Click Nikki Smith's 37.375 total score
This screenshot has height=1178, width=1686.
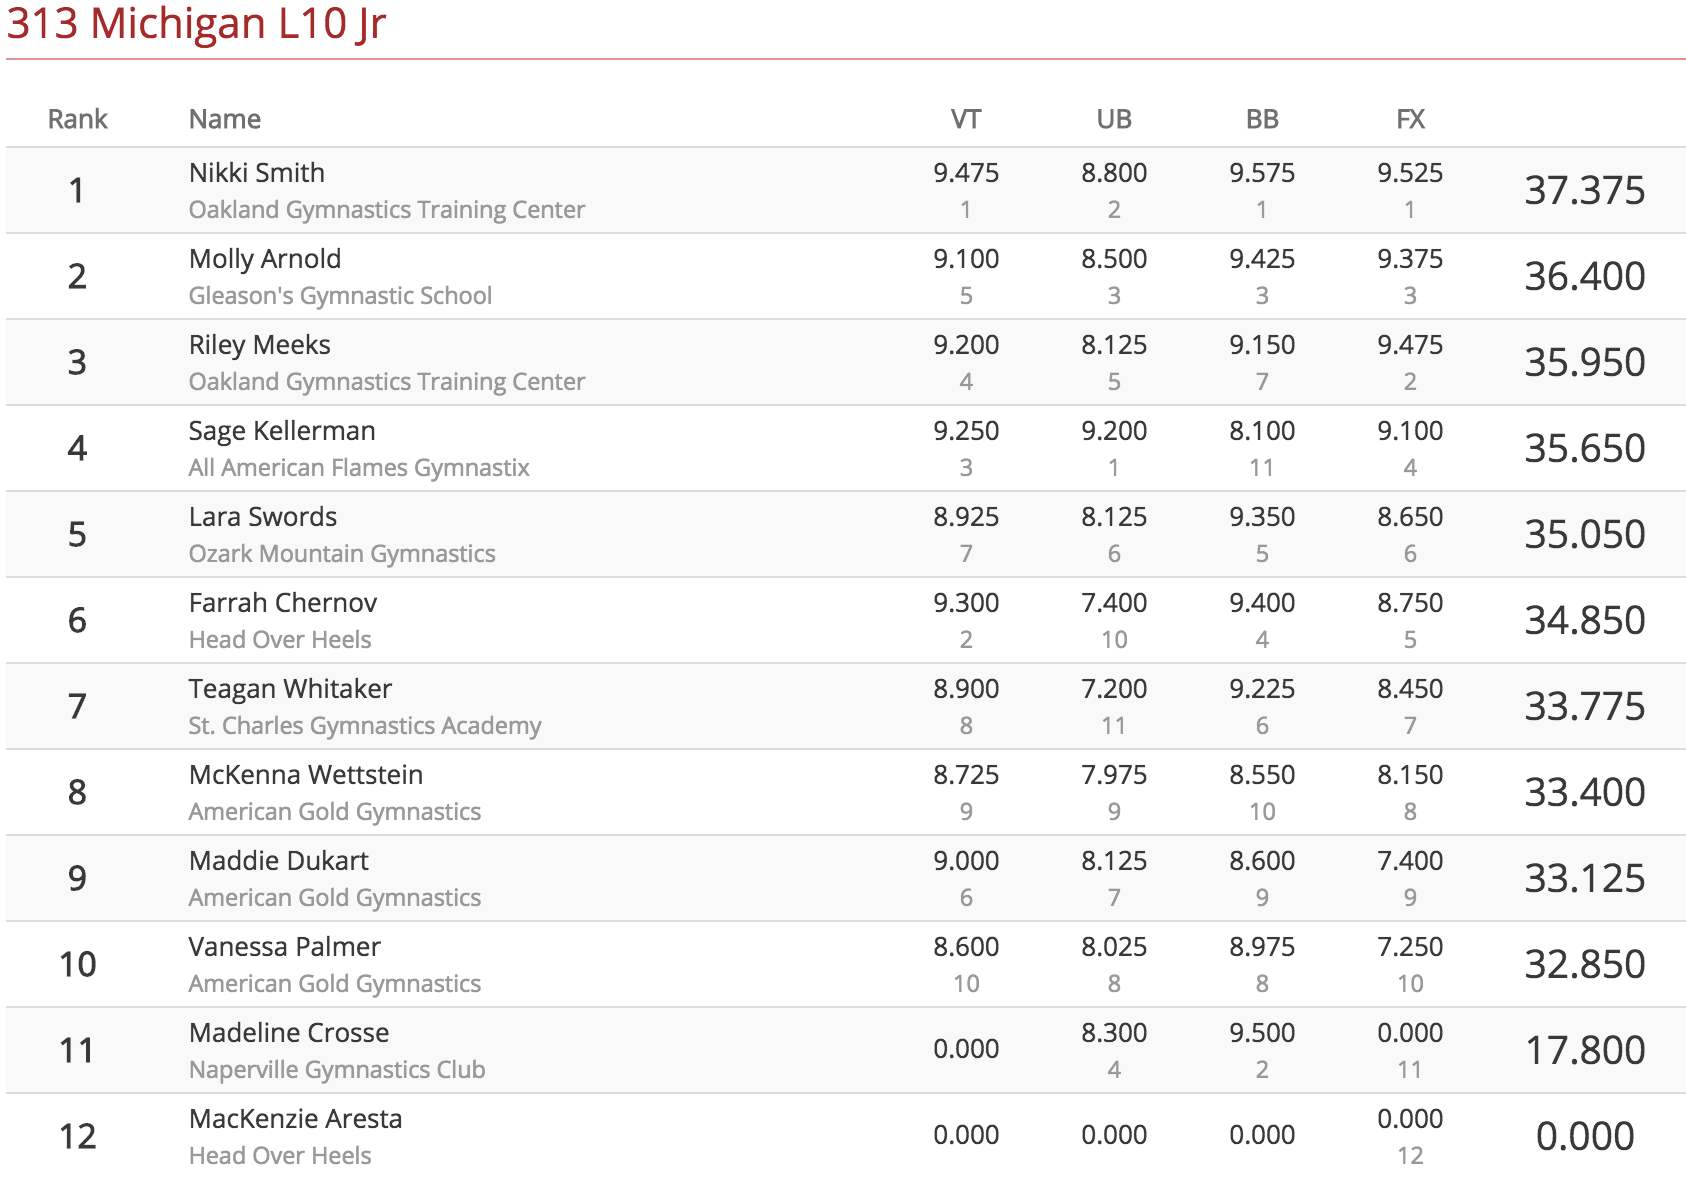click(x=1584, y=190)
